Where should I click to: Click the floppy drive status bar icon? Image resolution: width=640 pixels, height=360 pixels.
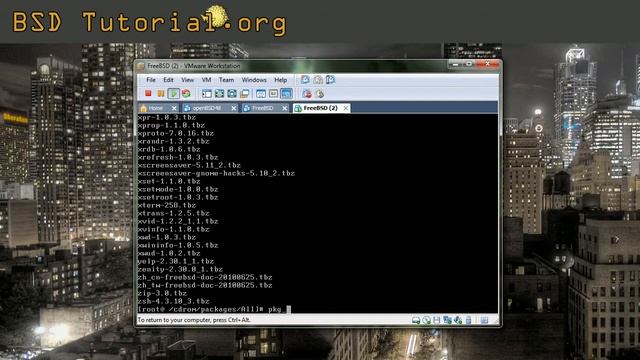click(x=437, y=320)
